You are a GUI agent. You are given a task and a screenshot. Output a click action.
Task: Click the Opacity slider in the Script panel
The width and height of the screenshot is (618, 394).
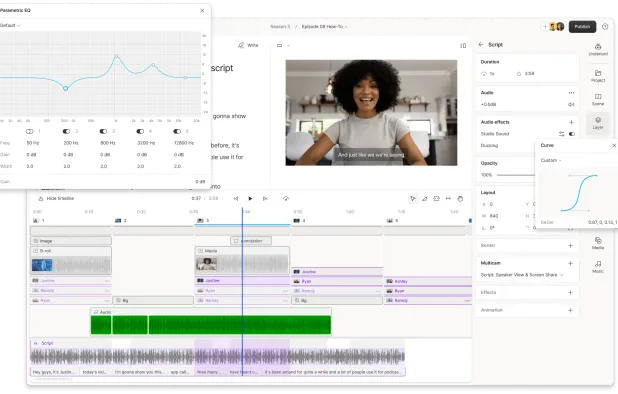516,175
